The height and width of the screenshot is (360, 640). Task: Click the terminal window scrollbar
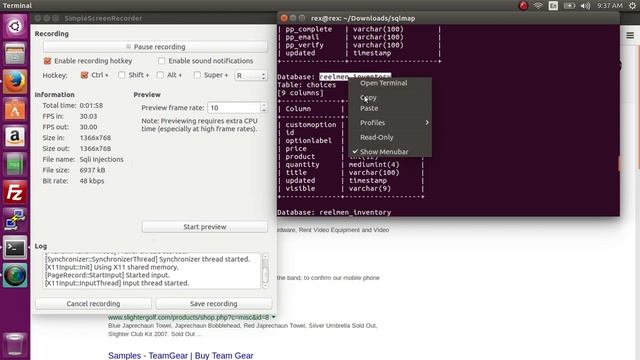point(618,163)
